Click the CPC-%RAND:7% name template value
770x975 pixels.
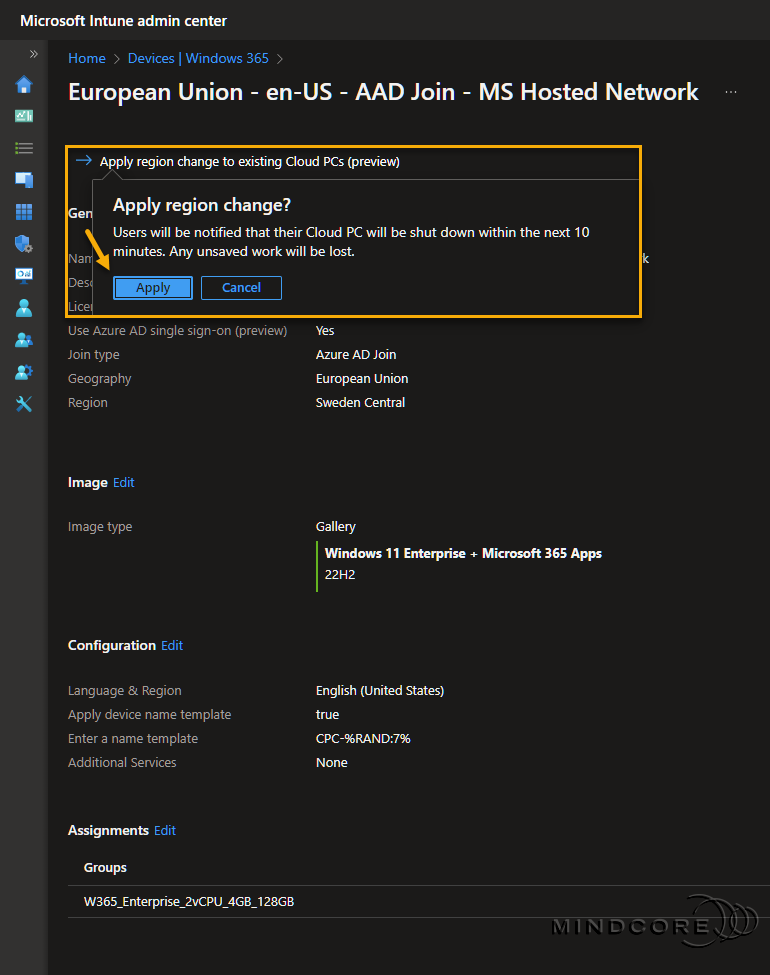[x=363, y=739]
